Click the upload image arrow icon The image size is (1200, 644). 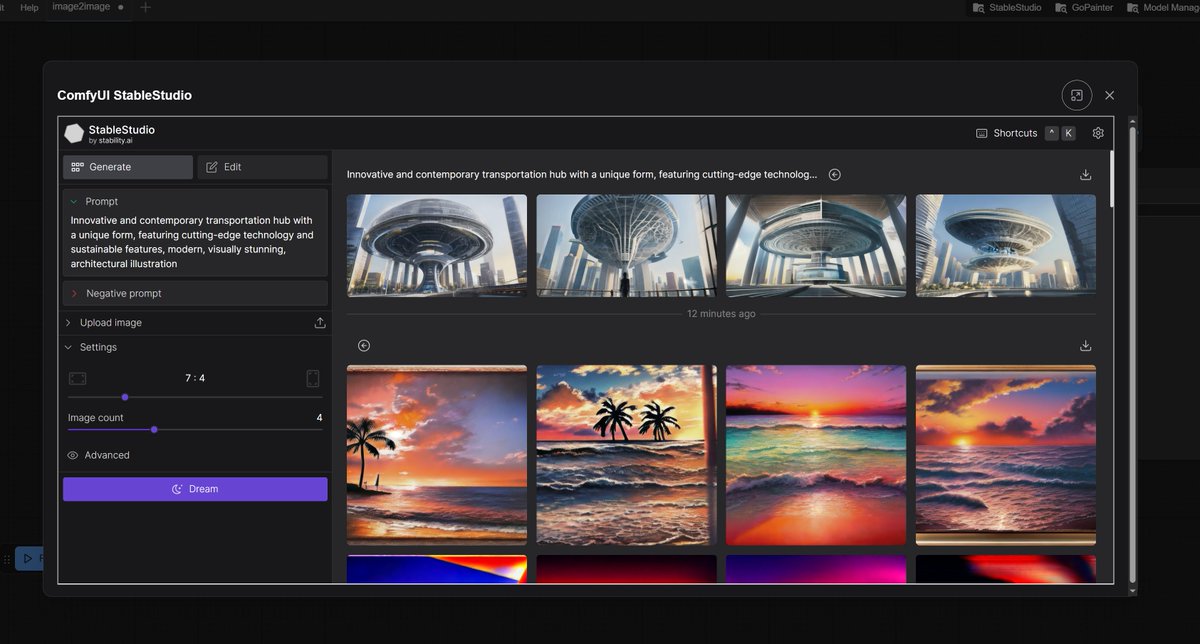click(320, 323)
